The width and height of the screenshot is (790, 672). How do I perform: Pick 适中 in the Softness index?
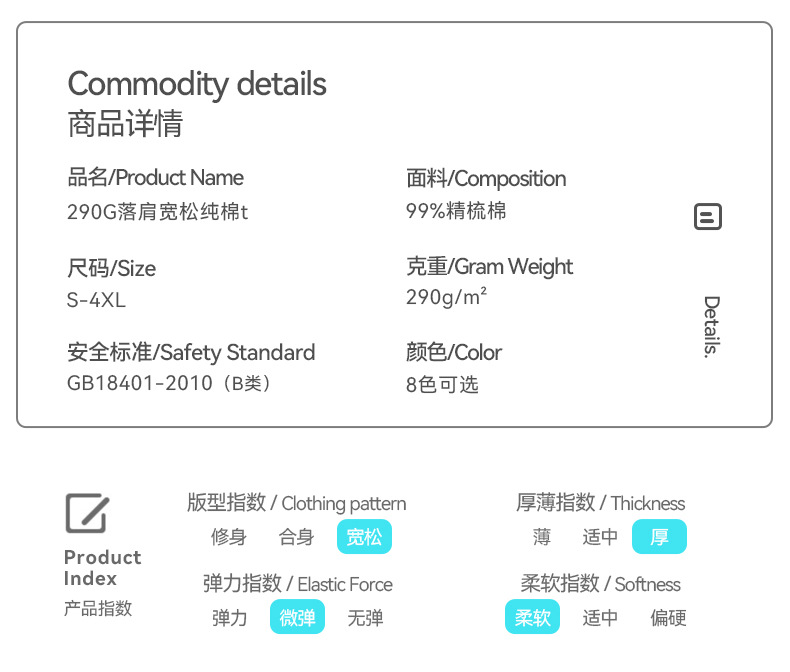[x=600, y=618]
